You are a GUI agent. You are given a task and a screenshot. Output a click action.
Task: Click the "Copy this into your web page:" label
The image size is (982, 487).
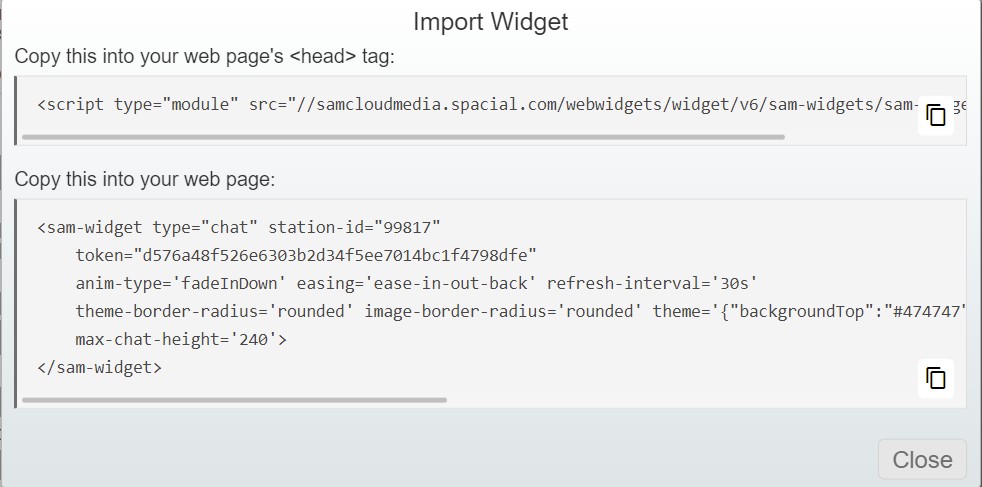pyautogui.click(x=145, y=180)
